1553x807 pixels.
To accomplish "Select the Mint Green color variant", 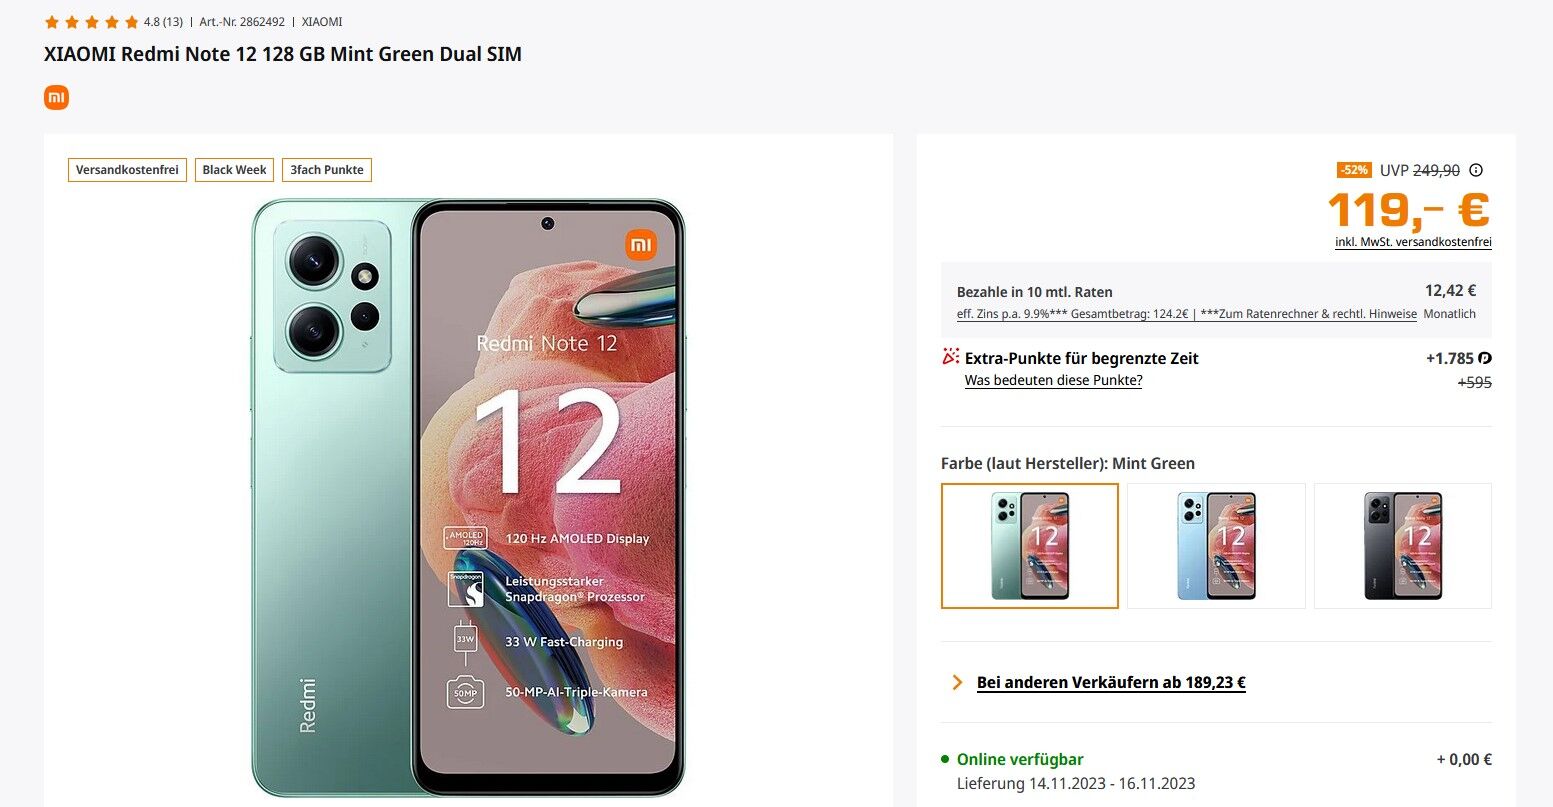I will (1030, 546).
